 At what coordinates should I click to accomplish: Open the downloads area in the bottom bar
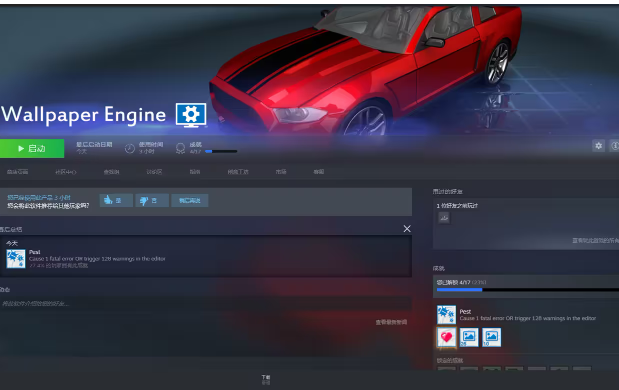(266, 379)
